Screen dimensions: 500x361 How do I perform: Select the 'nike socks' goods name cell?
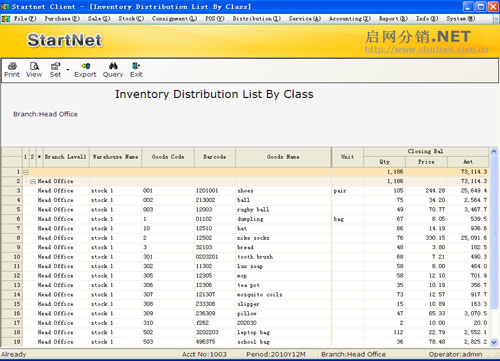[283, 238]
